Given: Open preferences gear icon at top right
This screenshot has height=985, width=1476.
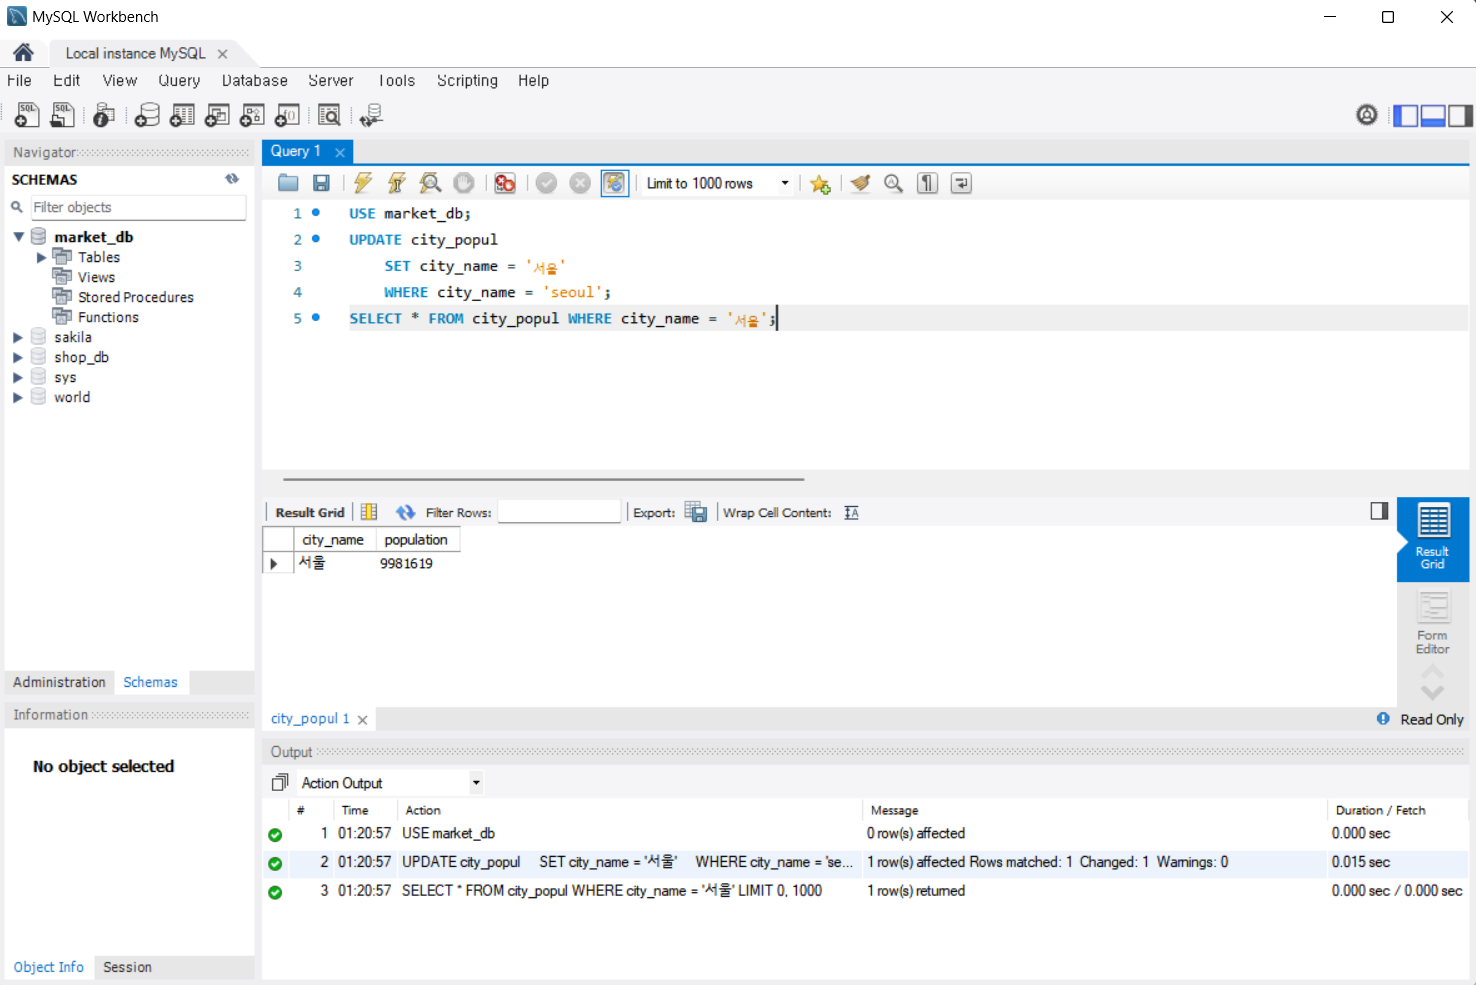Looking at the screenshot, I should [x=1367, y=115].
